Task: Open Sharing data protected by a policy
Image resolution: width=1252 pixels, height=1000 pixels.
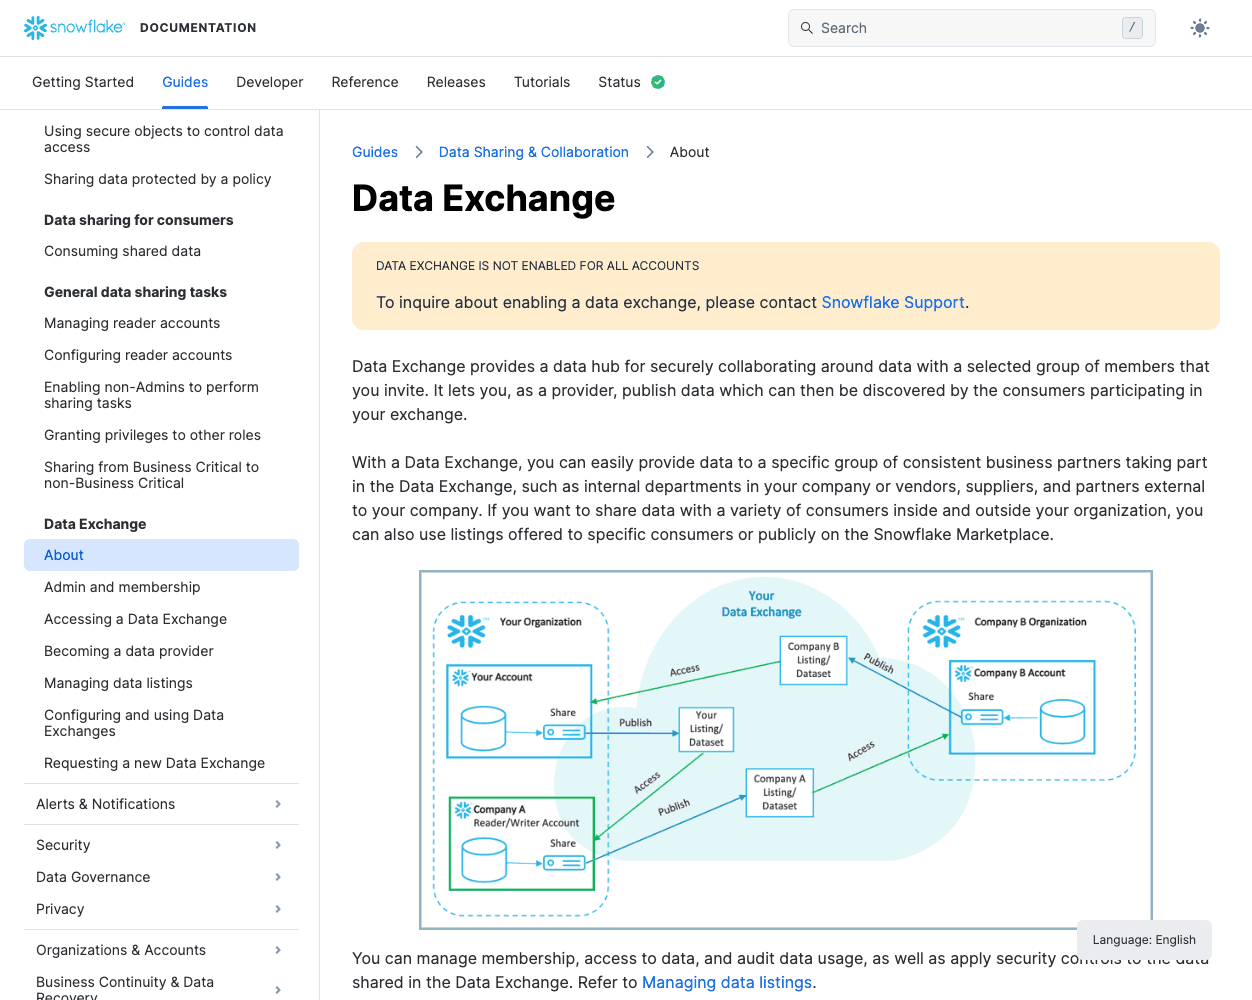Action: [158, 179]
